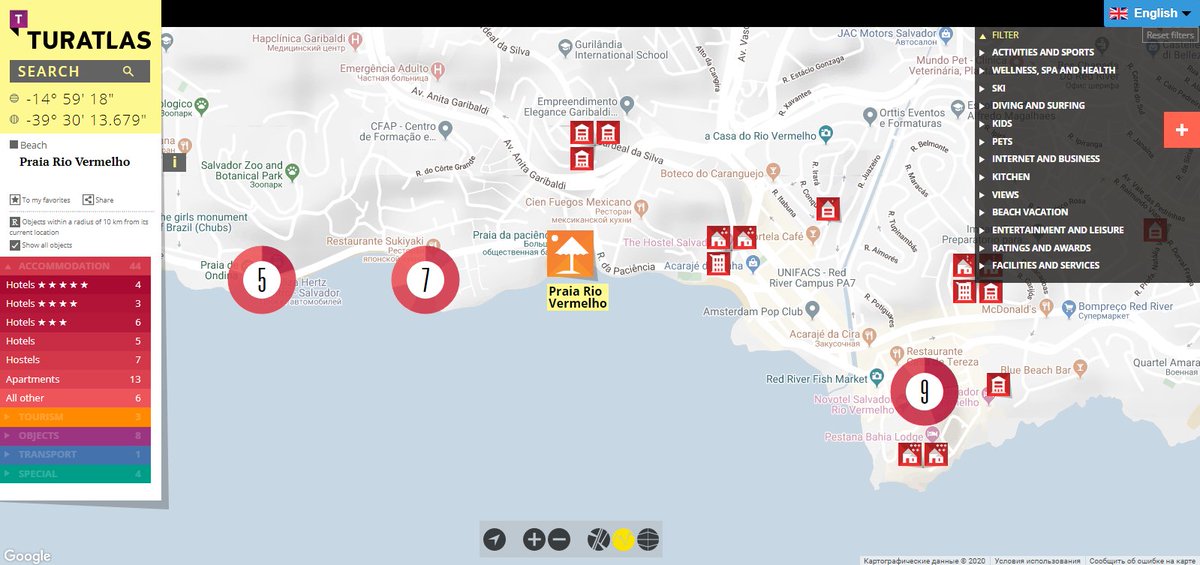Locate my current position on map
The width and height of the screenshot is (1200, 565).
[494, 540]
